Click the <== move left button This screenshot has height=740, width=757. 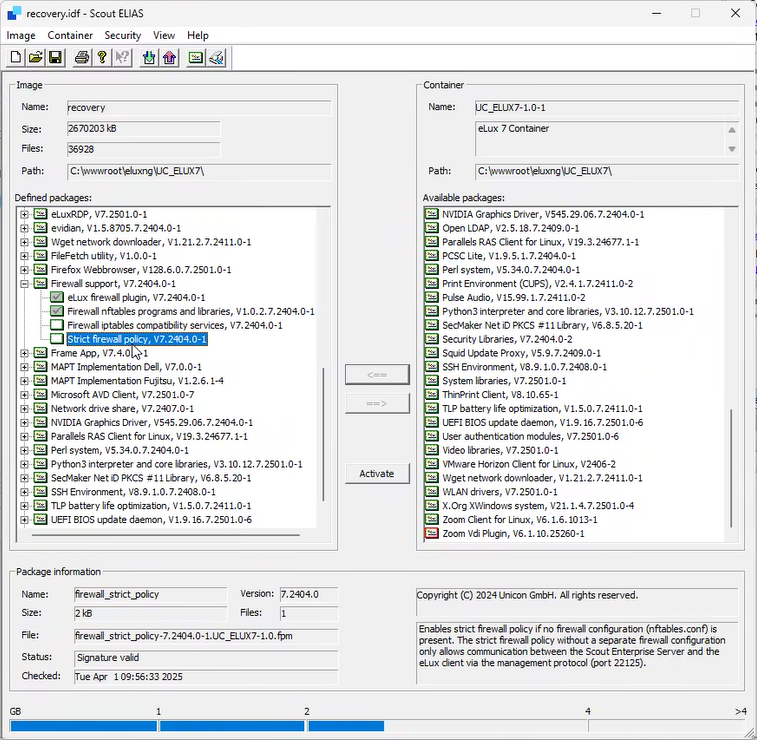(x=377, y=375)
